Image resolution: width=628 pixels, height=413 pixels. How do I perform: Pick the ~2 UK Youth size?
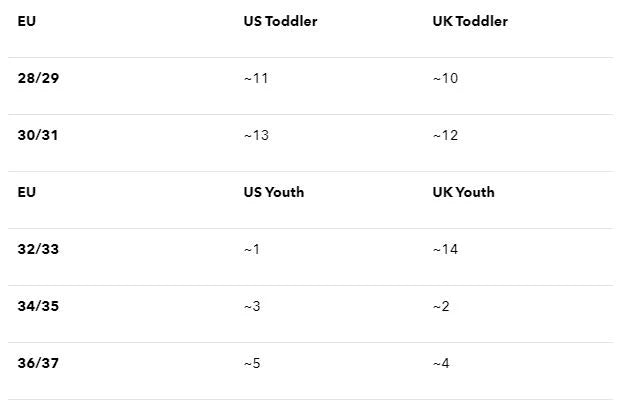(x=441, y=306)
